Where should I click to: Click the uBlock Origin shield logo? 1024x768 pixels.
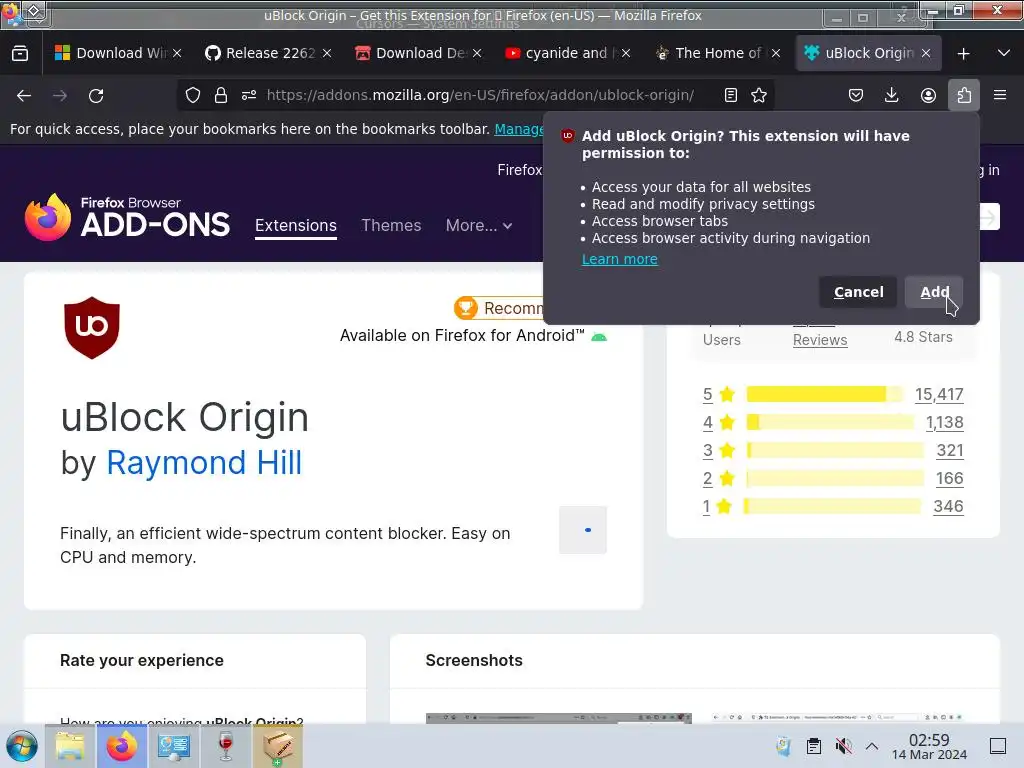[x=92, y=328]
